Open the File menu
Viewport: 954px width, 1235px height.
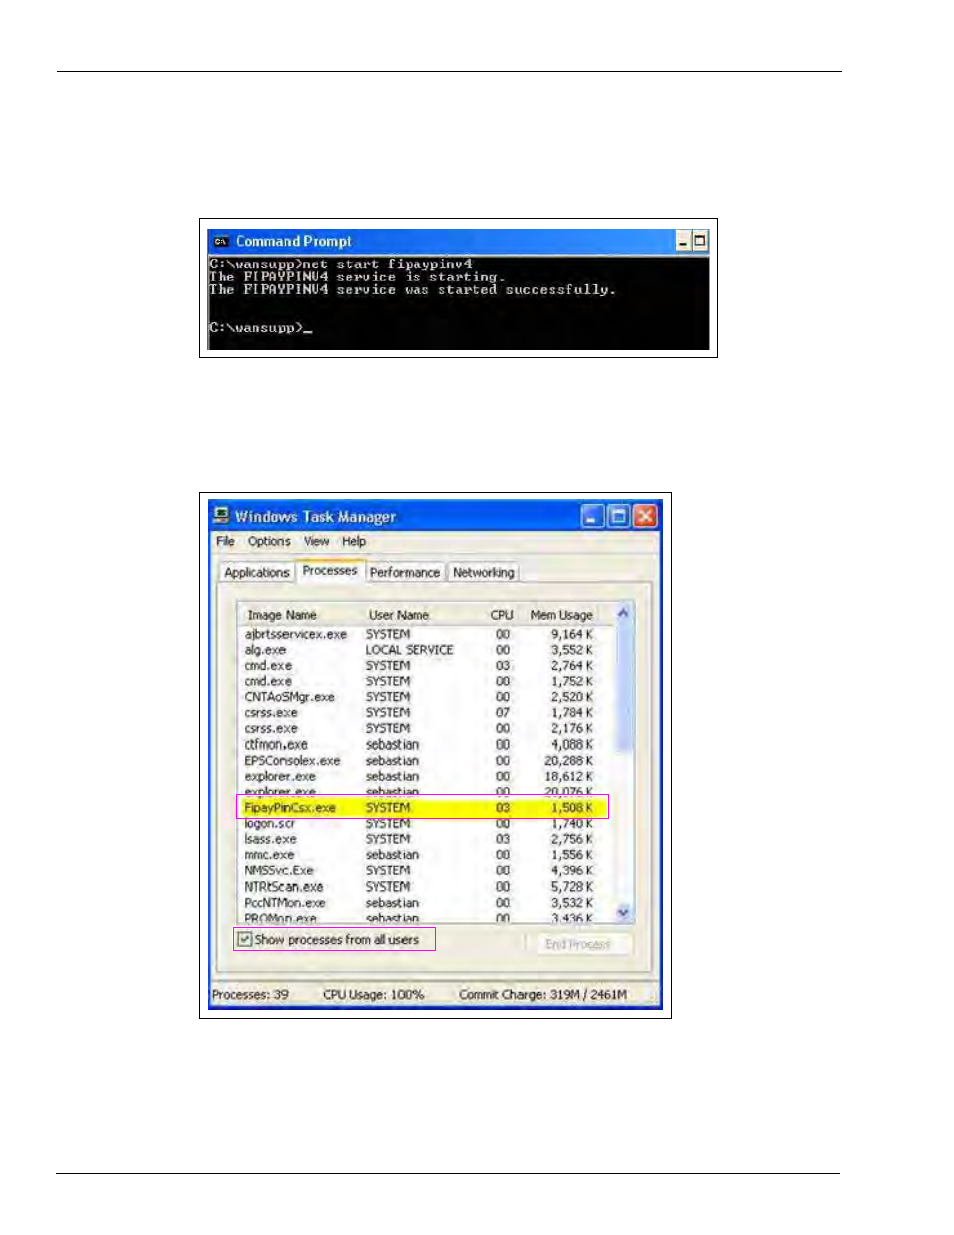[x=226, y=541]
